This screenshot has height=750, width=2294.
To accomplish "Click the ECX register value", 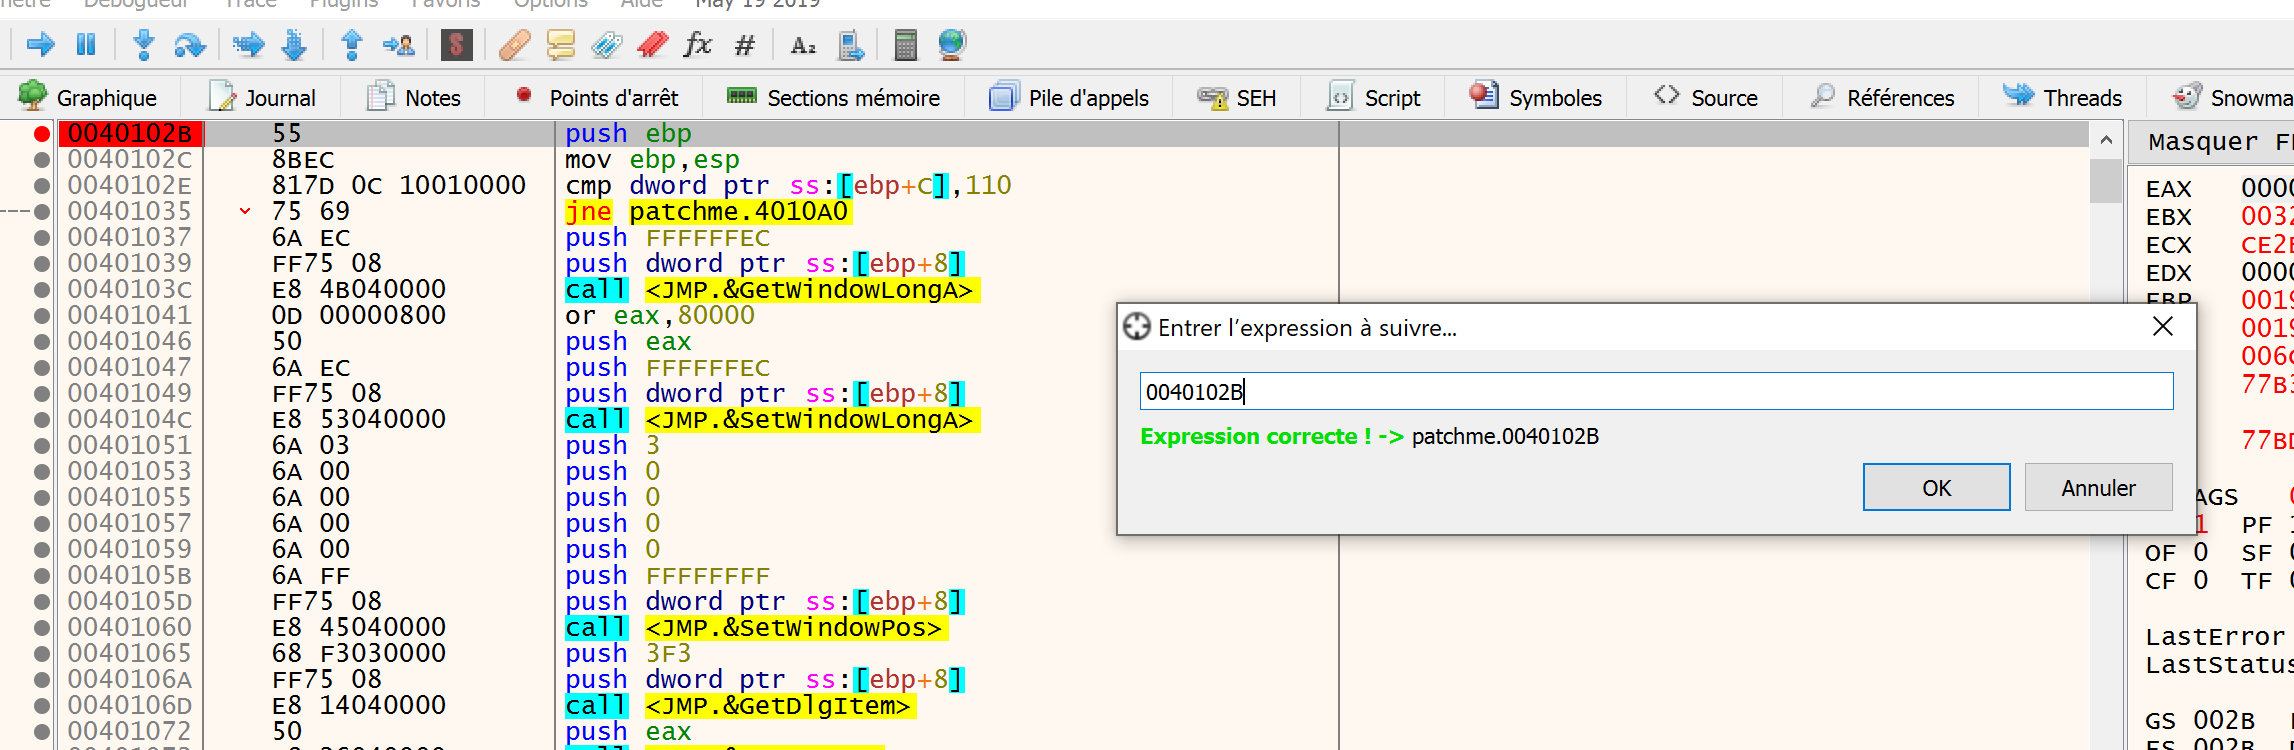I will 2266,244.
